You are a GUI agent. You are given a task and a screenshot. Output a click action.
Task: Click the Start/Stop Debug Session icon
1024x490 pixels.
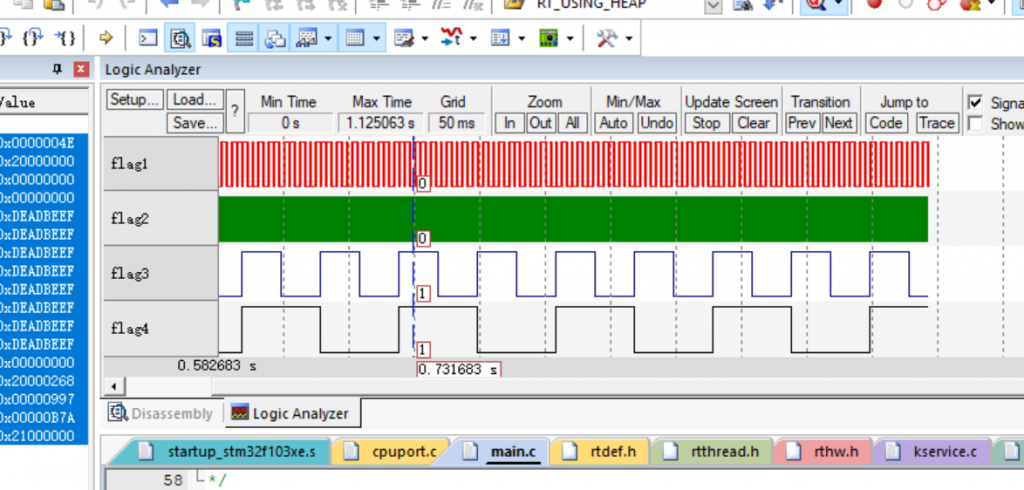click(x=816, y=5)
